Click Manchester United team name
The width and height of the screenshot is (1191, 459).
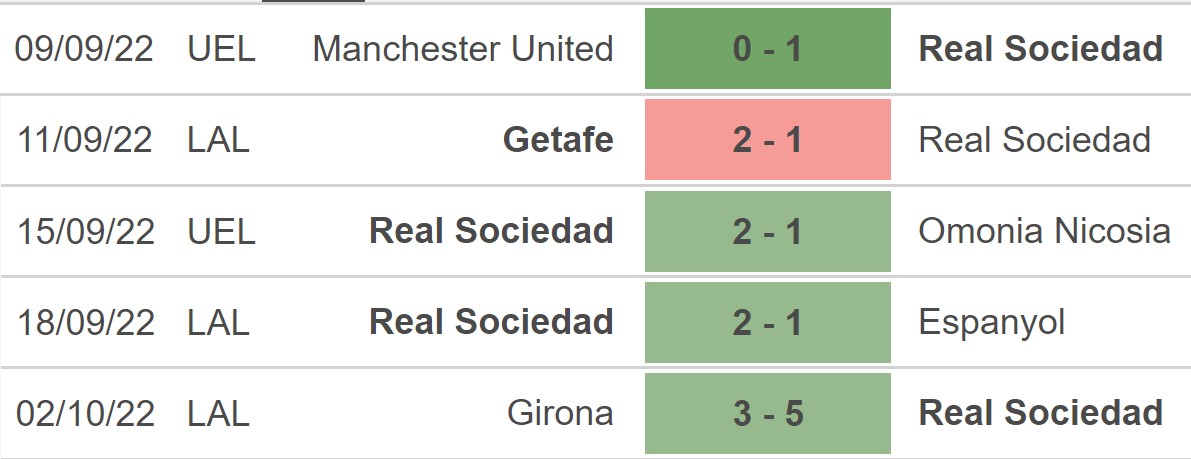click(x=462, y=49)
